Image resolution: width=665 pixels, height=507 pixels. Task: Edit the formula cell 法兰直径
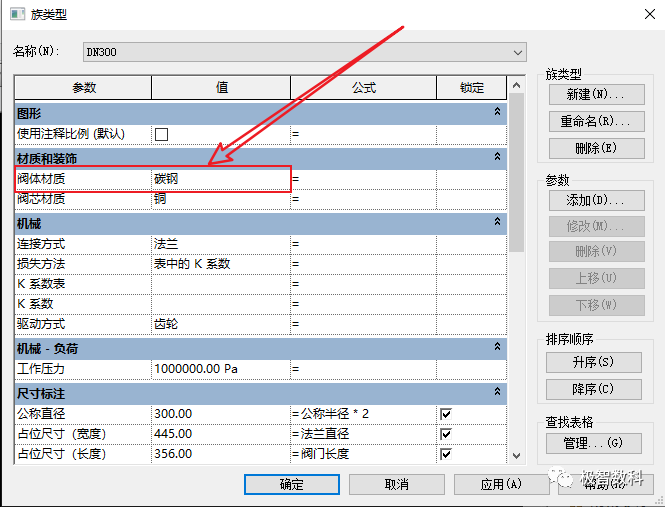click(363, 434)
